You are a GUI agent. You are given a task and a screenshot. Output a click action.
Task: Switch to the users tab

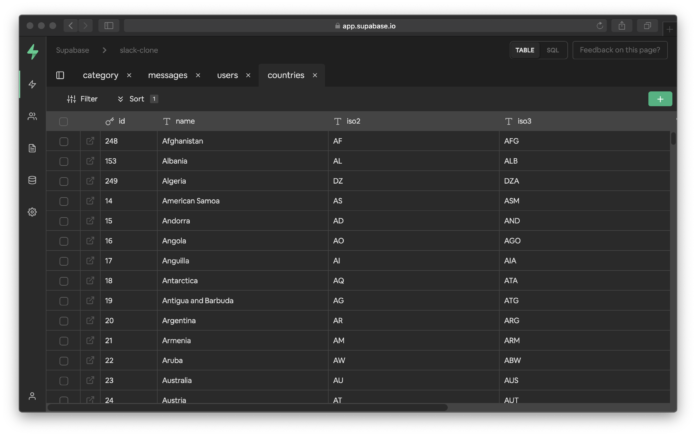tap(227, 75)
